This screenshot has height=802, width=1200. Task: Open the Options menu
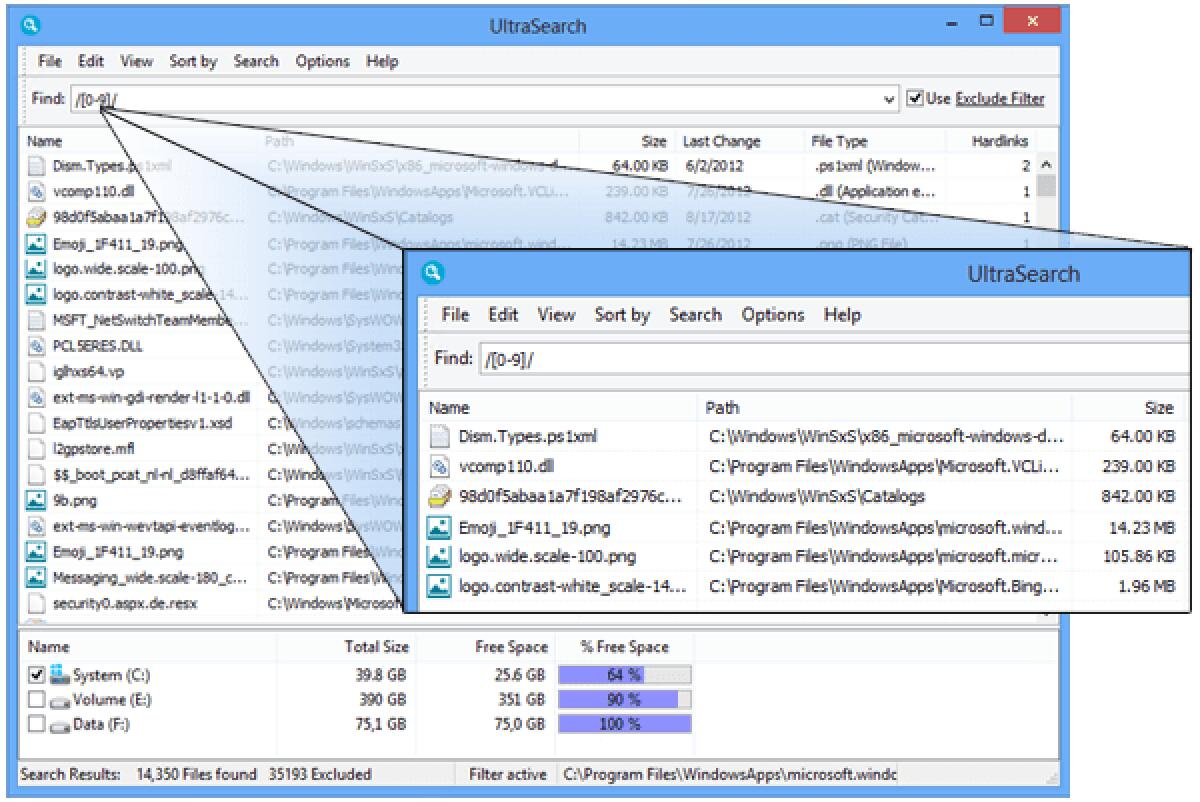point(321,61)
